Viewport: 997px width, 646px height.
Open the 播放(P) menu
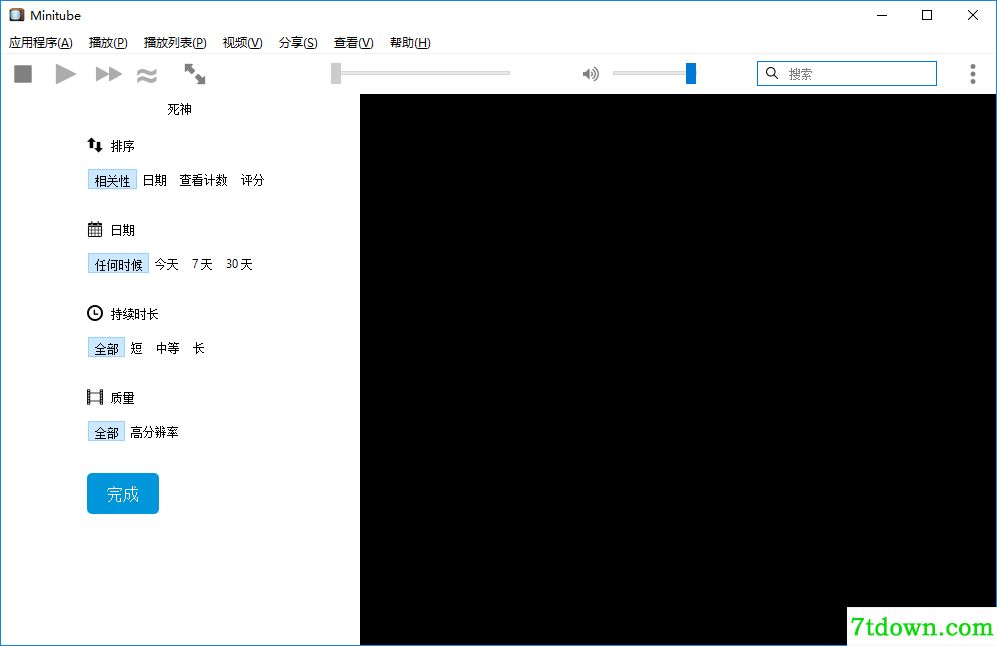point(108,43)
